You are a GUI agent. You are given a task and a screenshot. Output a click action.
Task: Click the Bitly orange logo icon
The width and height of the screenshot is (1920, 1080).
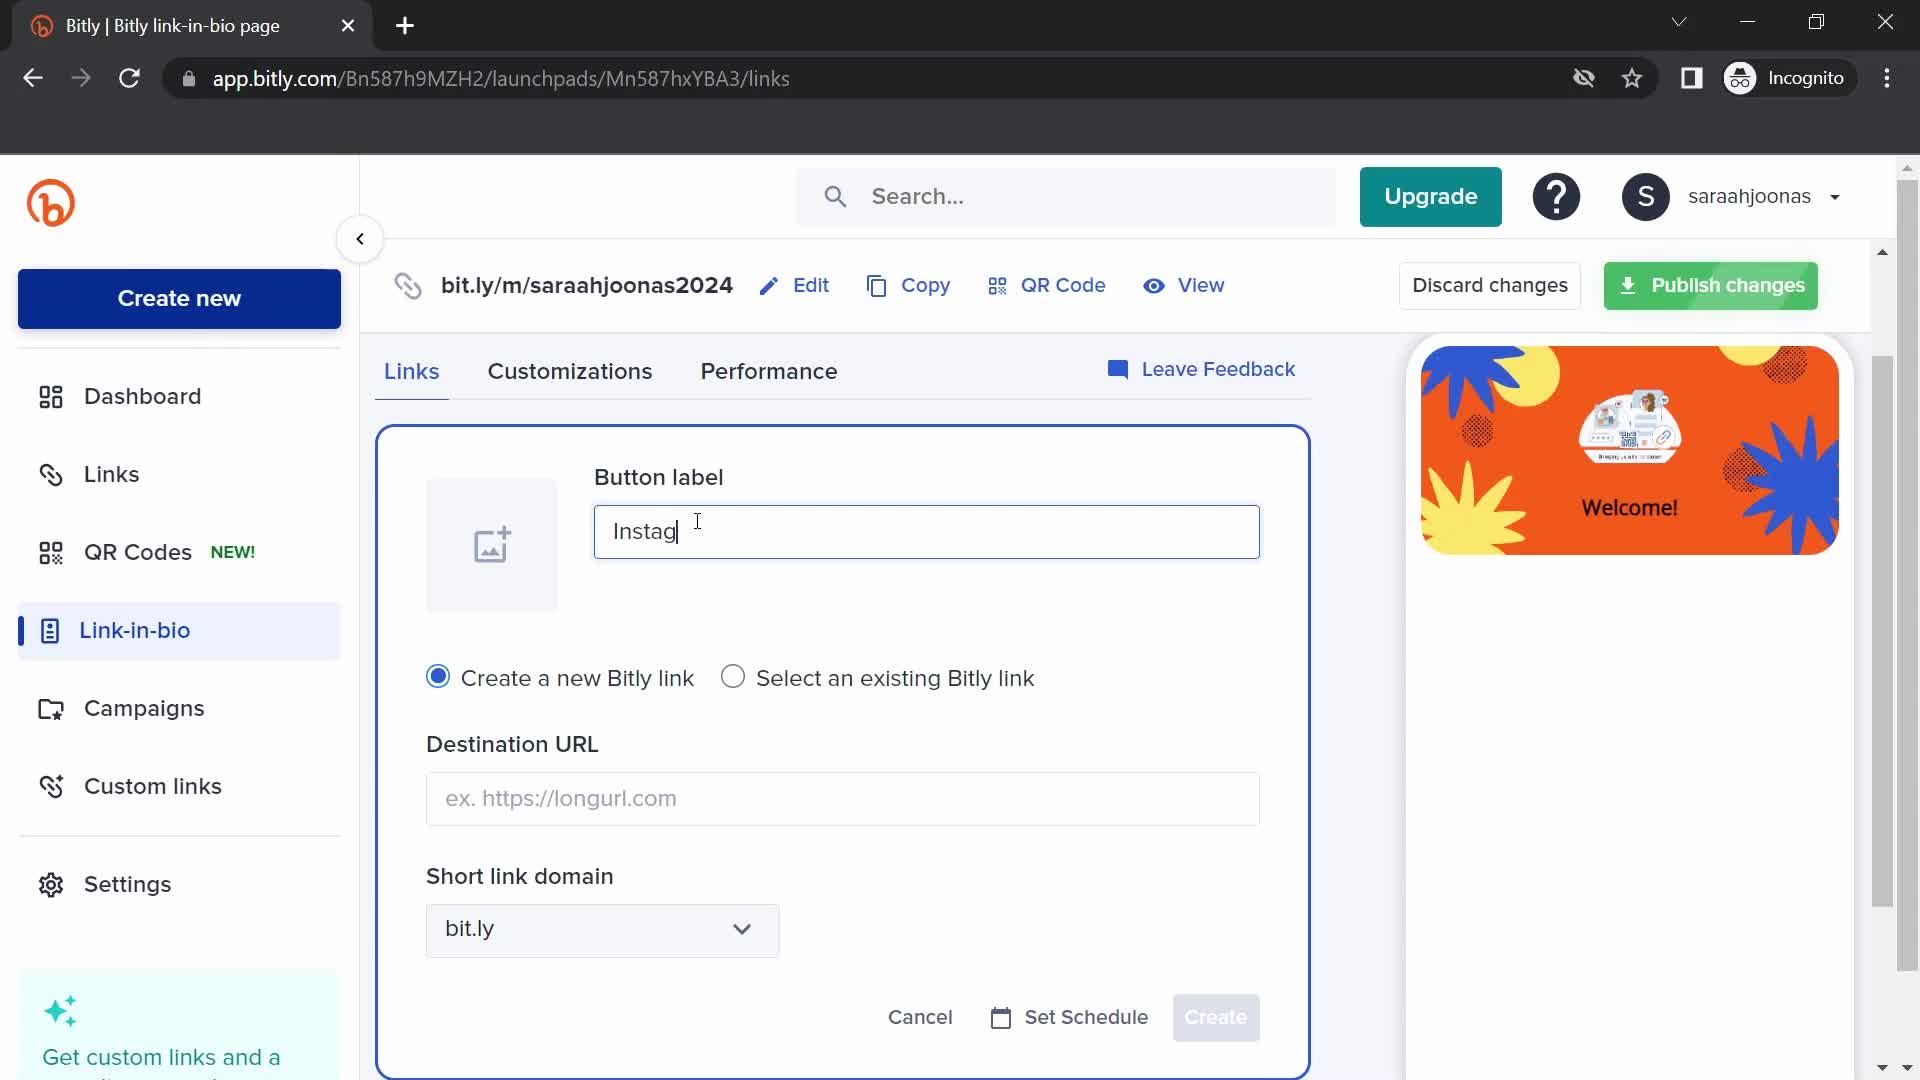pos(50,203)
